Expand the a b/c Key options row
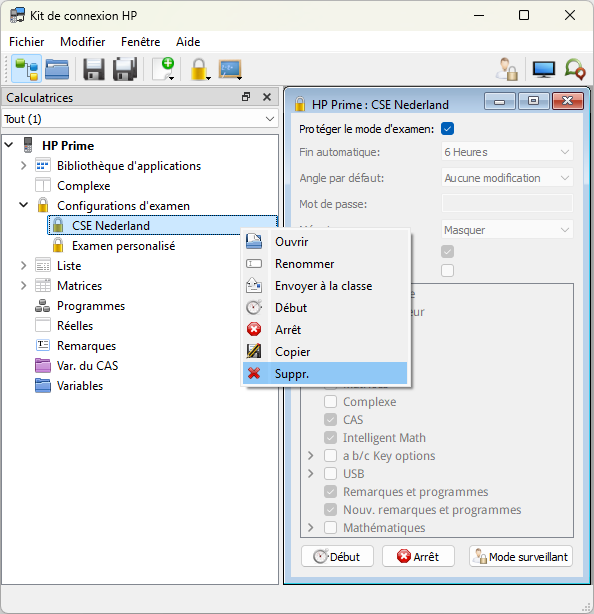The height and width of the screenshot is (614, 594). click(311, 455)
